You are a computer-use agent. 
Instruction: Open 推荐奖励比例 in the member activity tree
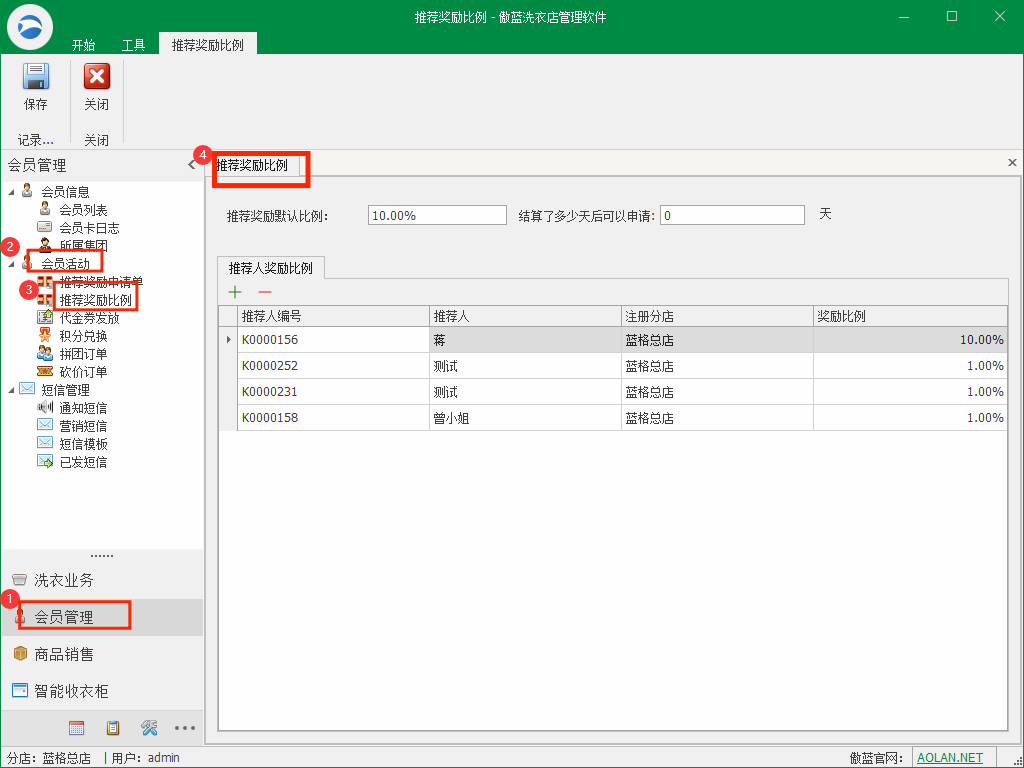tap(95, 300)
